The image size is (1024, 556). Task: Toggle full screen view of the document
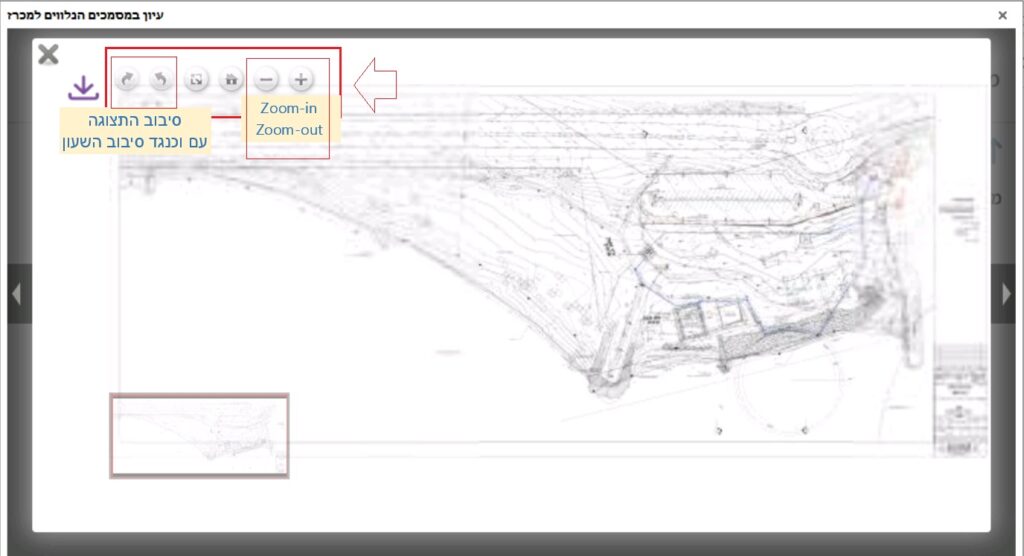tap(197, 80)
